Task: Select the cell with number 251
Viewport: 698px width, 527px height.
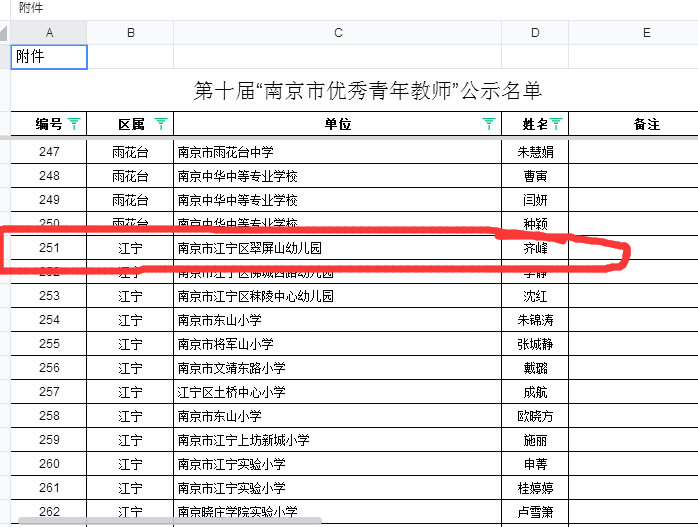Action: pos(49,248)
